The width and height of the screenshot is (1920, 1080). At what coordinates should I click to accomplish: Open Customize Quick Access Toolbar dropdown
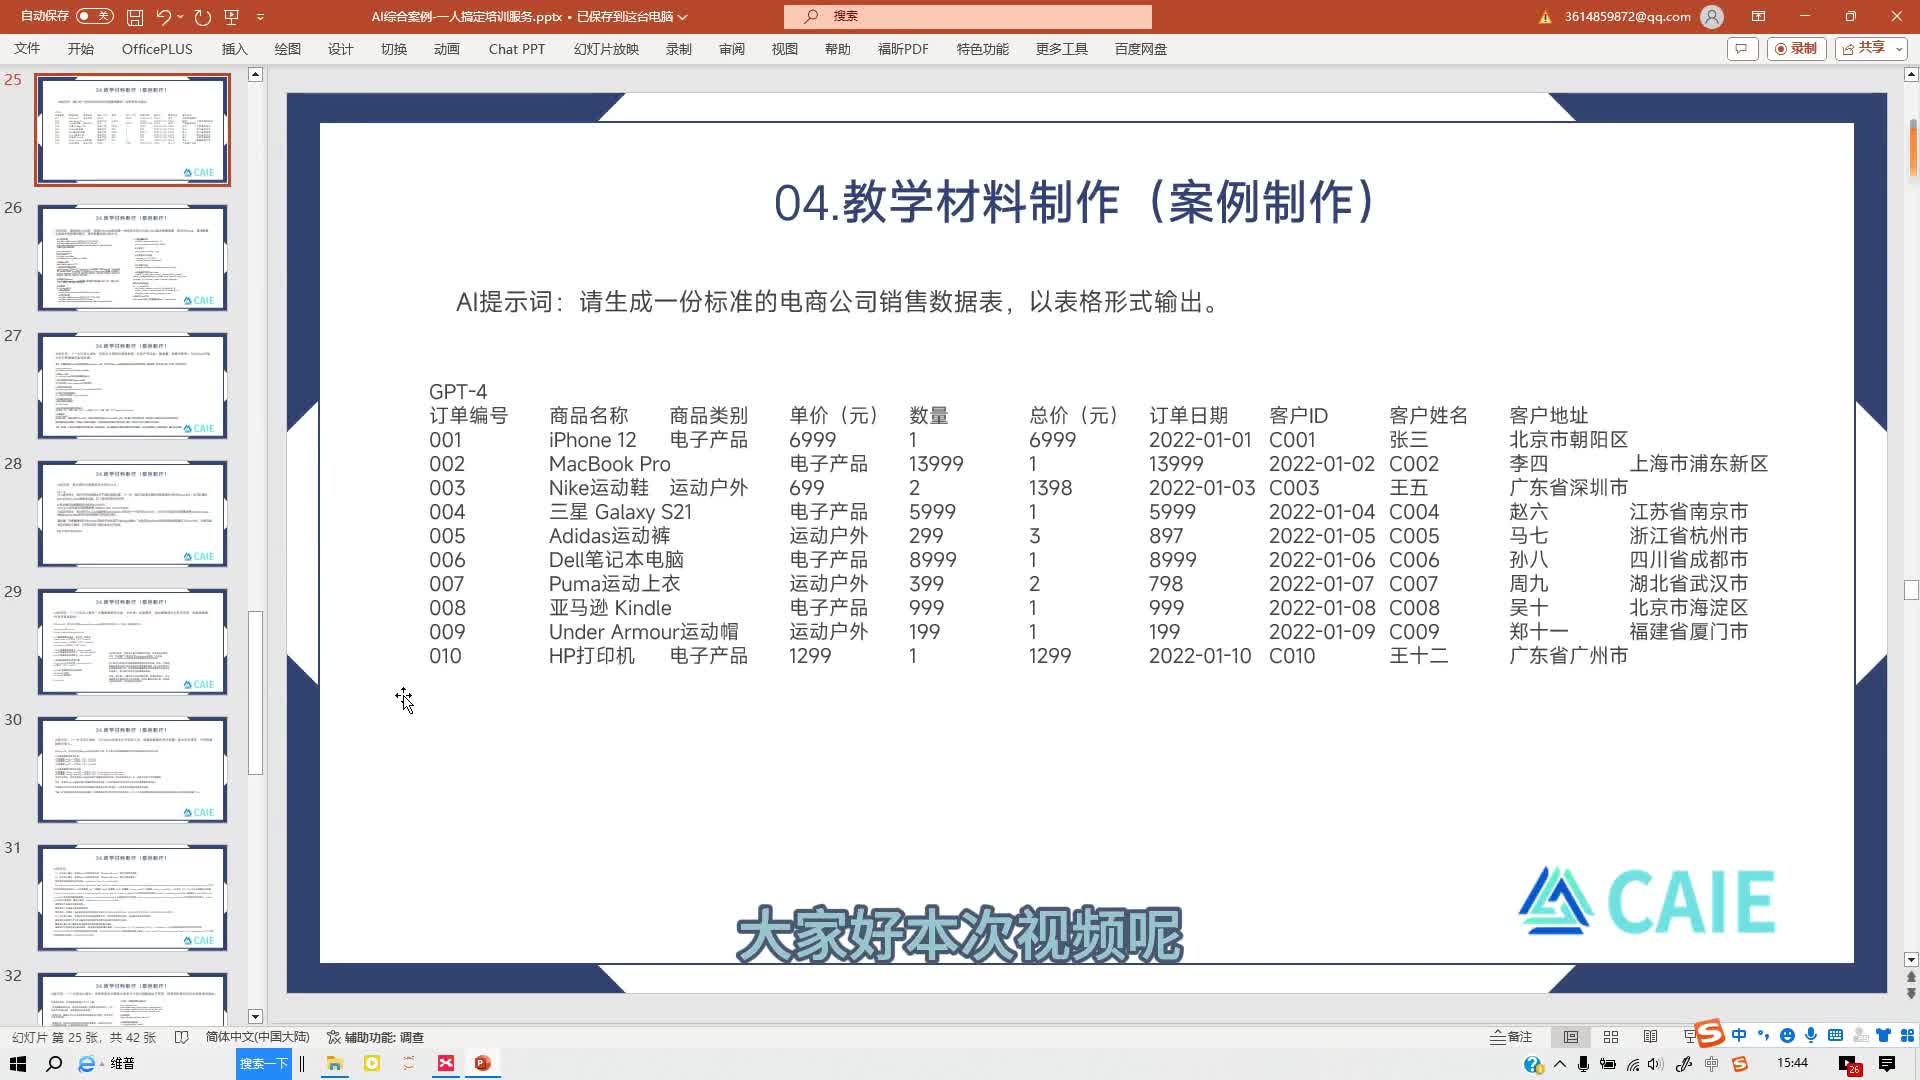(x=260, y=17)
